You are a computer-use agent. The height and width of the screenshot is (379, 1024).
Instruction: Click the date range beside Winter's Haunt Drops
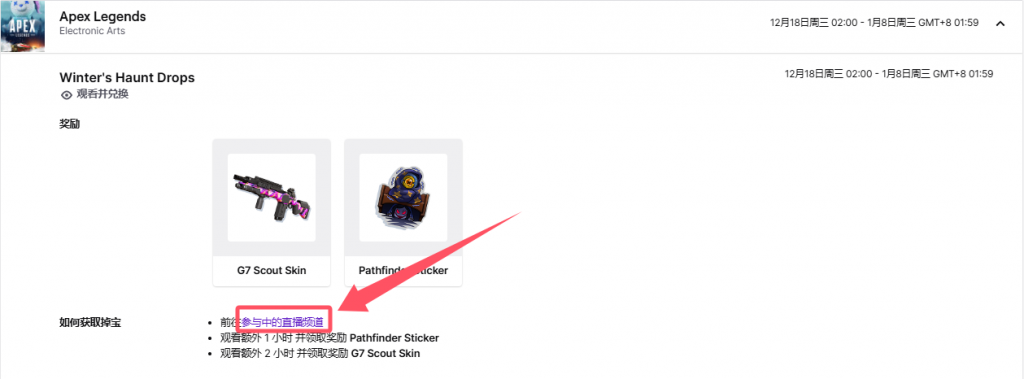tap(889, 74)
